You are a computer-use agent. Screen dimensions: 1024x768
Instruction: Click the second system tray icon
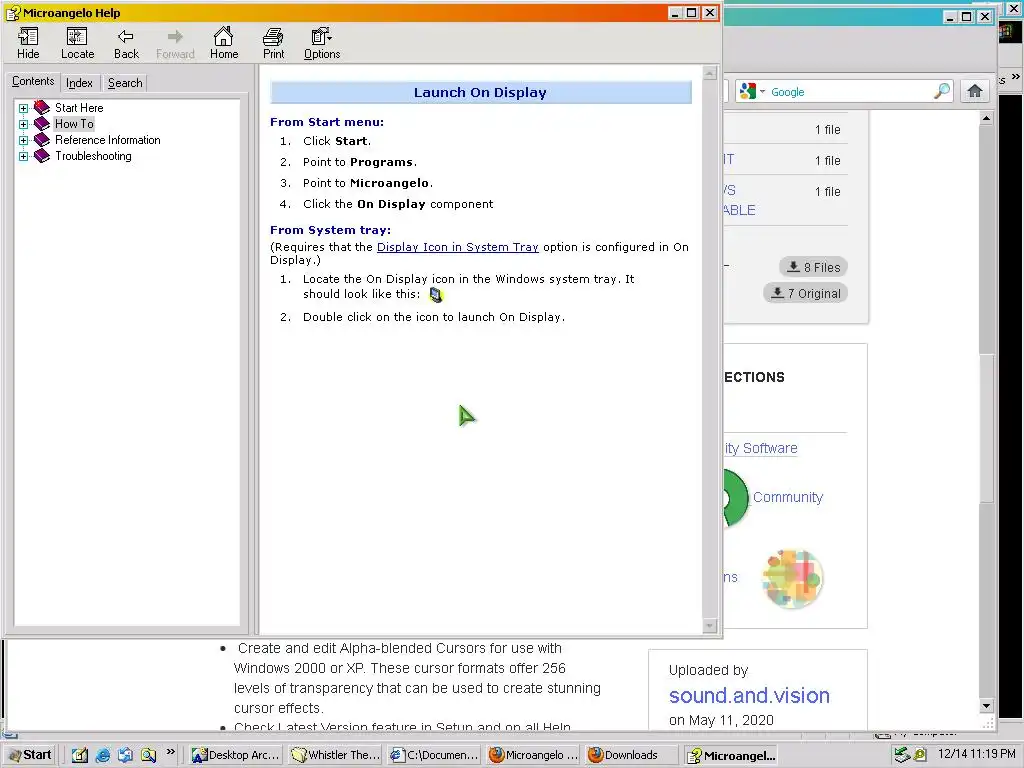click(920, 755)
